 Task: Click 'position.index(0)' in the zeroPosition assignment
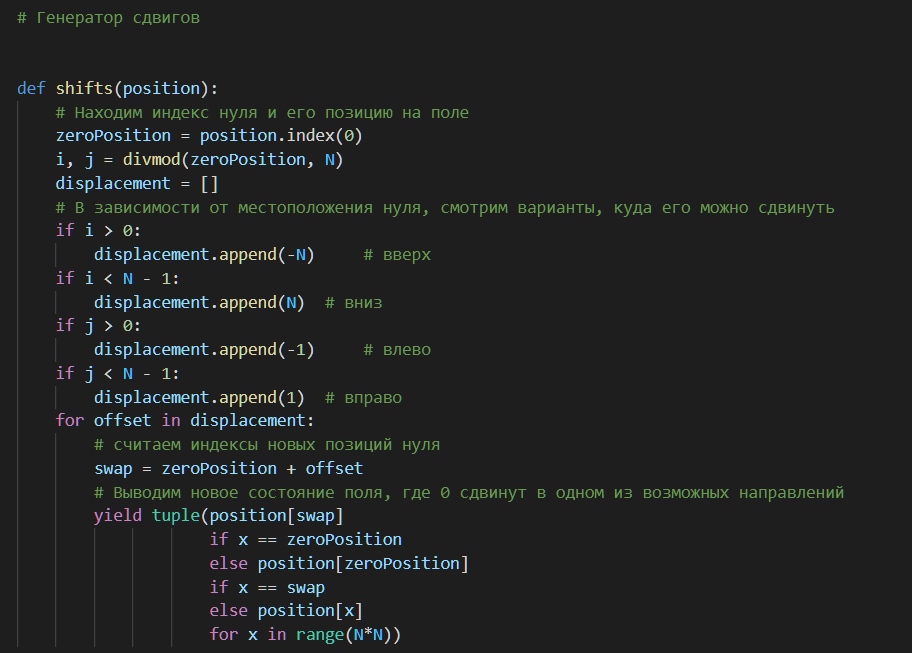[x=281, y=135]
